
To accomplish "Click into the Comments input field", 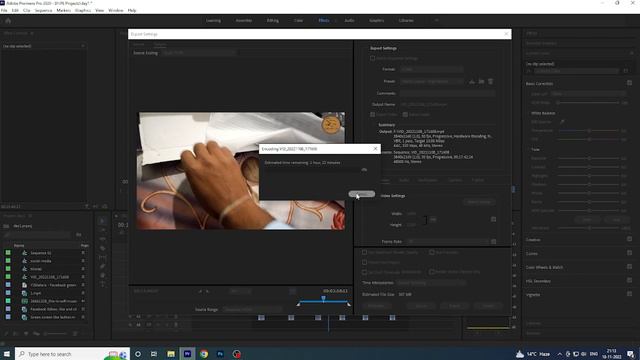I will (x=447, y=93).
